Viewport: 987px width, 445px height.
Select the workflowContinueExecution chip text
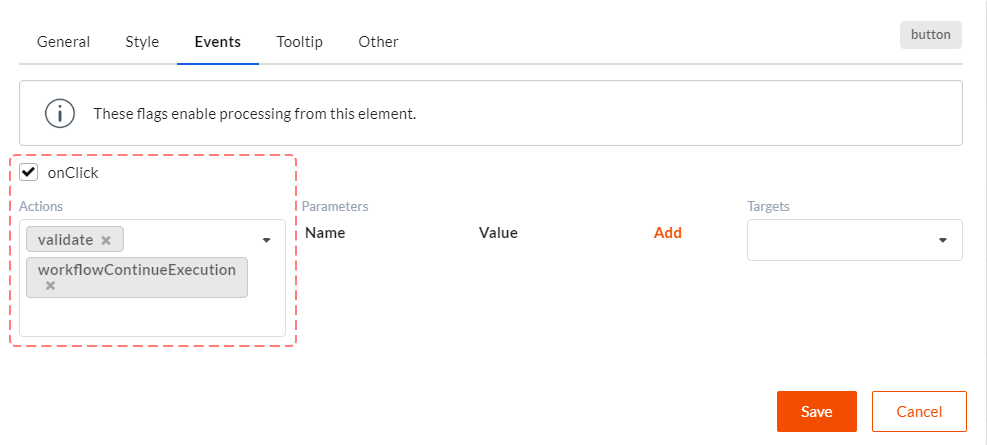click(137, 270)
